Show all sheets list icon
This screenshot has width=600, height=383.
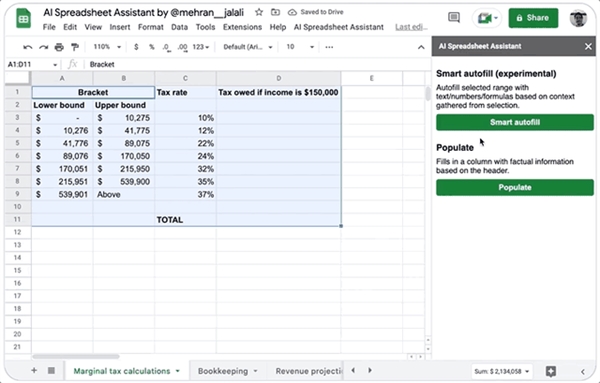point(51,370)
